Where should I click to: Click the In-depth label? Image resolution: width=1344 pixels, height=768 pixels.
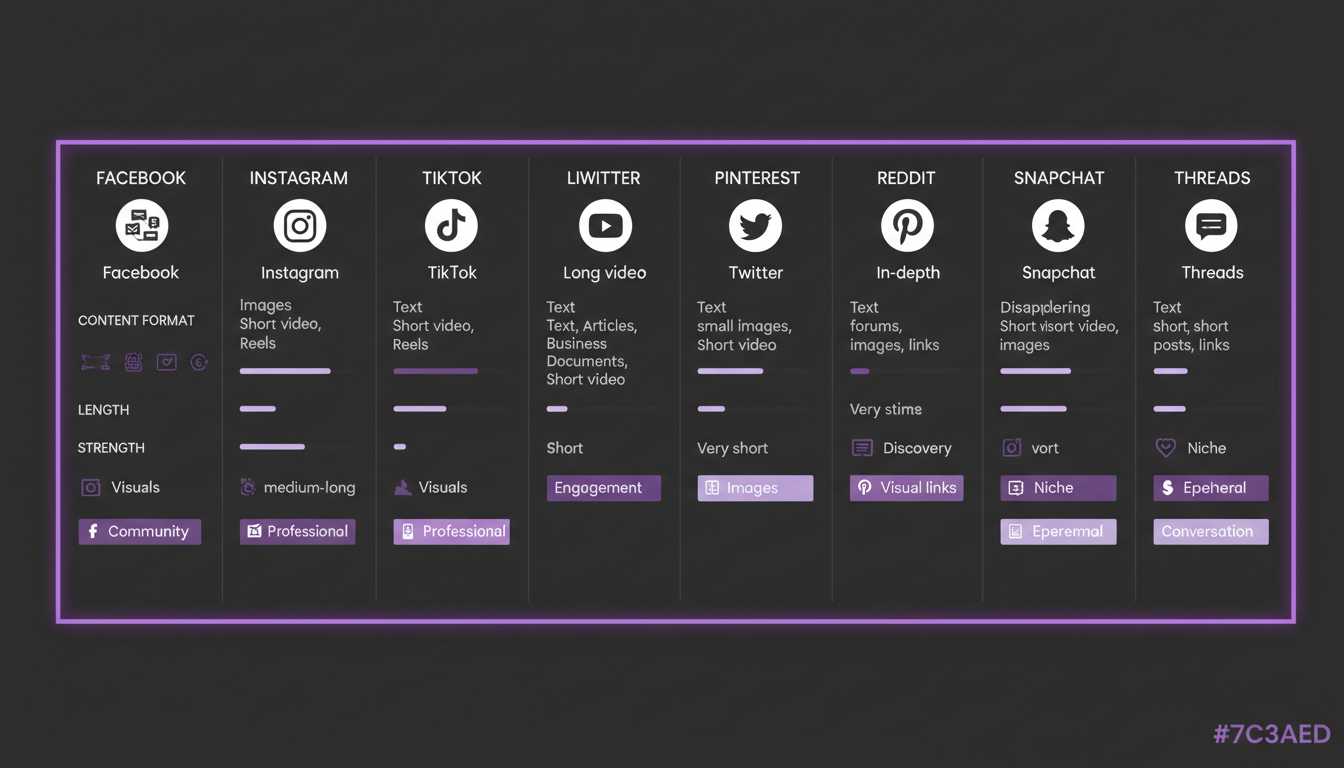908,273
